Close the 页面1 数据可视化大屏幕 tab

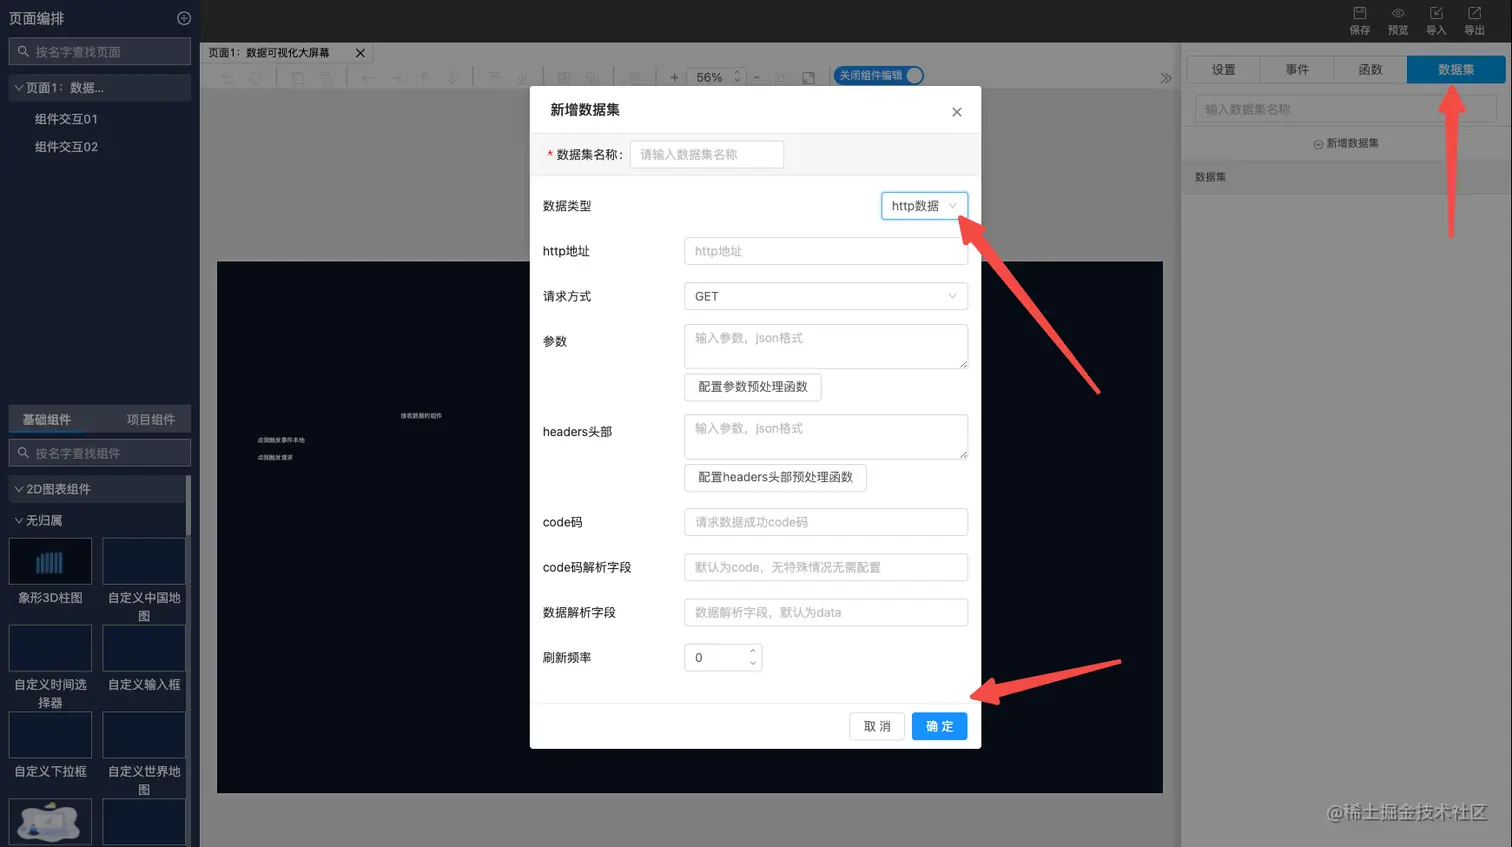[360, 53]
